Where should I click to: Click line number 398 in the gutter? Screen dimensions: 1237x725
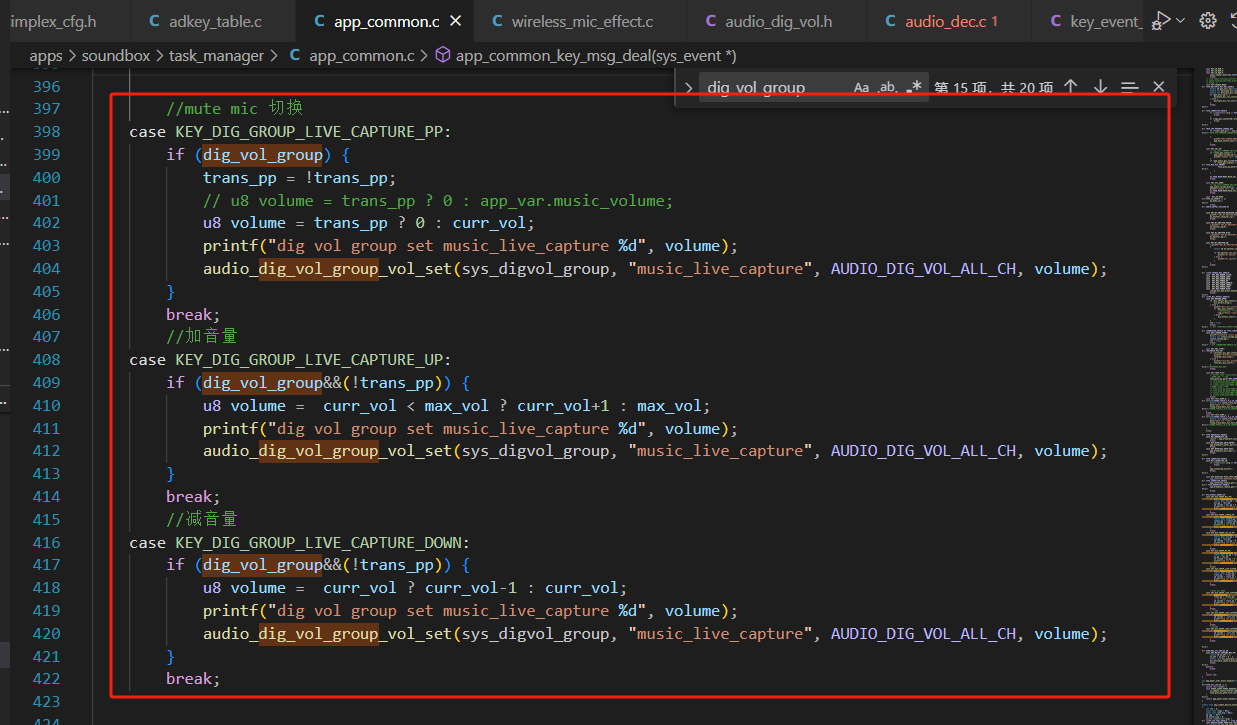(47, 132)
